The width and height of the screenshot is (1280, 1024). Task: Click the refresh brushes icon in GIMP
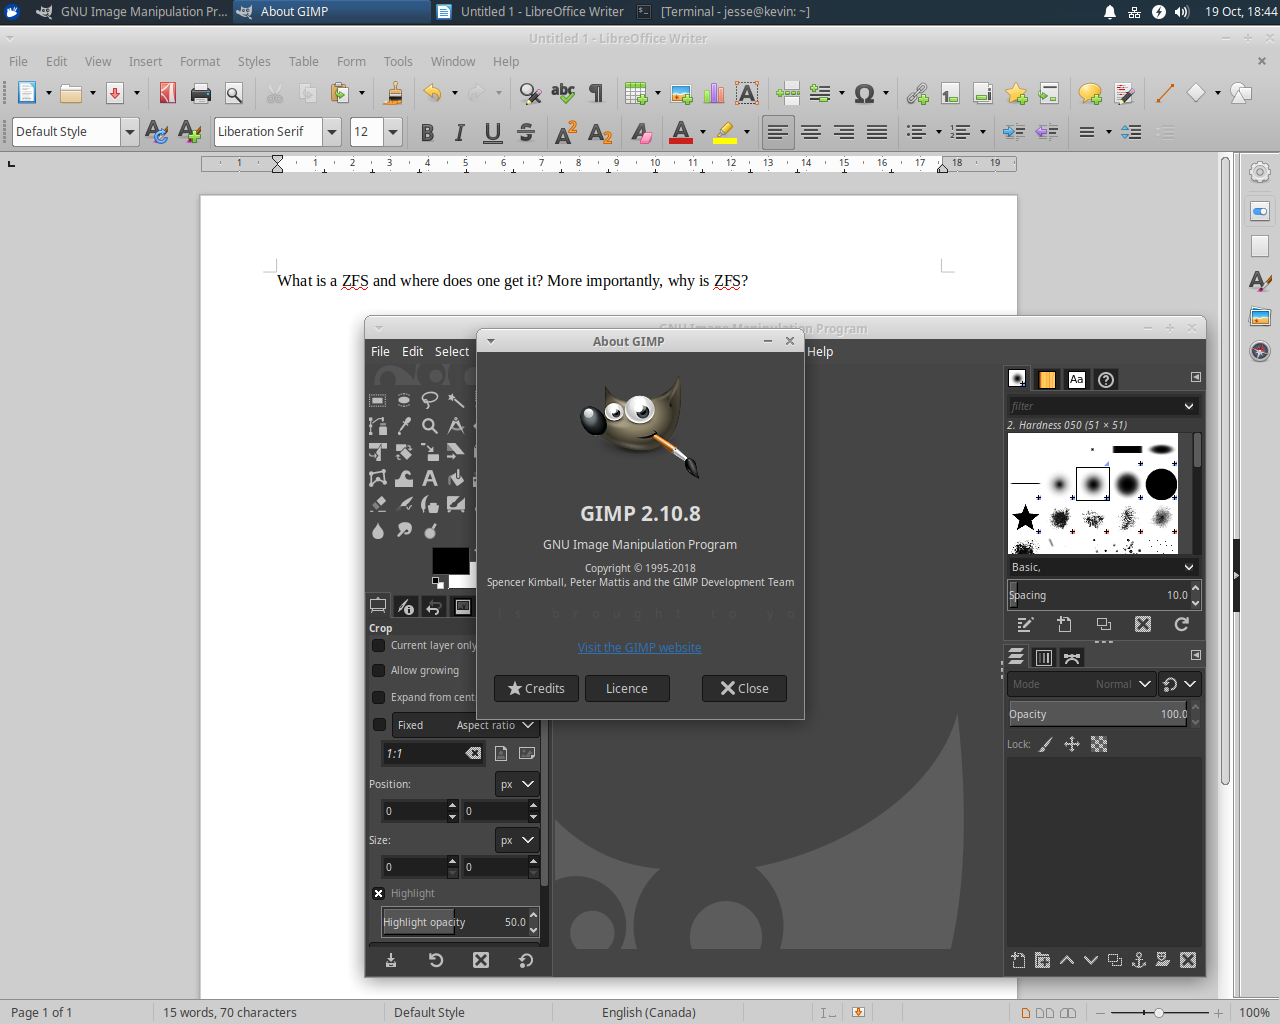click(x=1181, y=624)
